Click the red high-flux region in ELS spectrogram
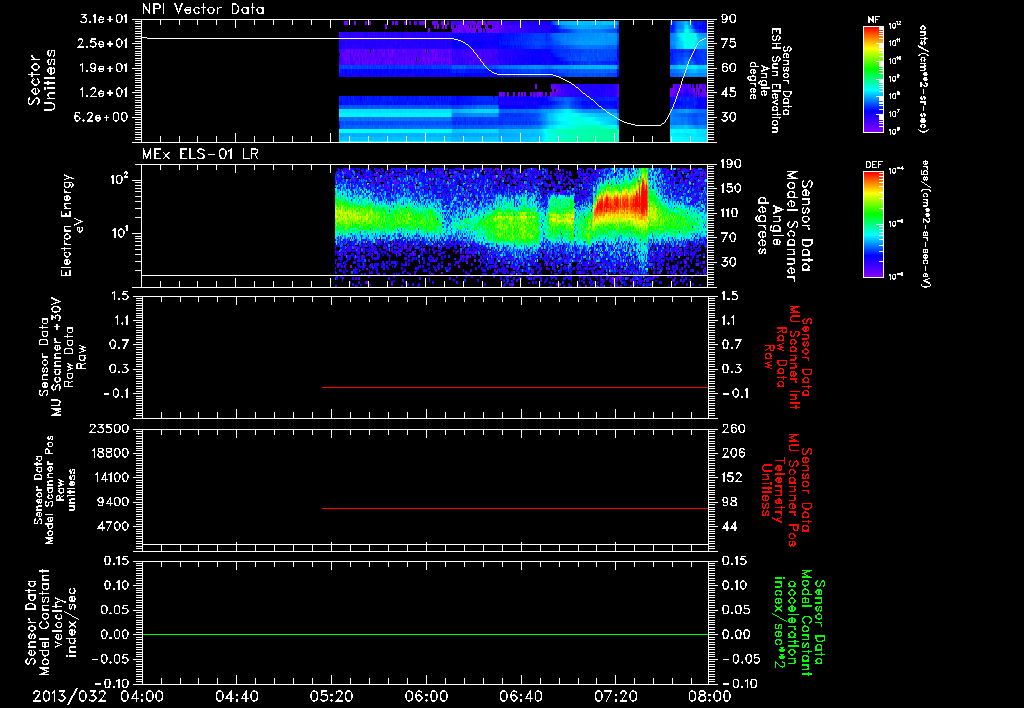Image resolution: width=1024 pixels, height=708 pixels. 619,200
